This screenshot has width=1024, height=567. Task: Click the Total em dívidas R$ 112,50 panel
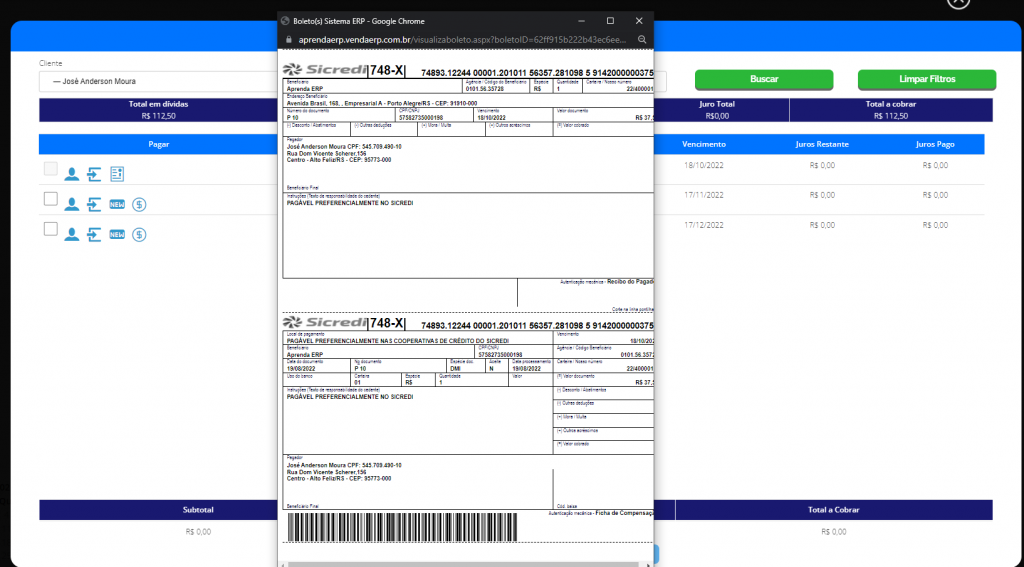[x=159, y=110]
